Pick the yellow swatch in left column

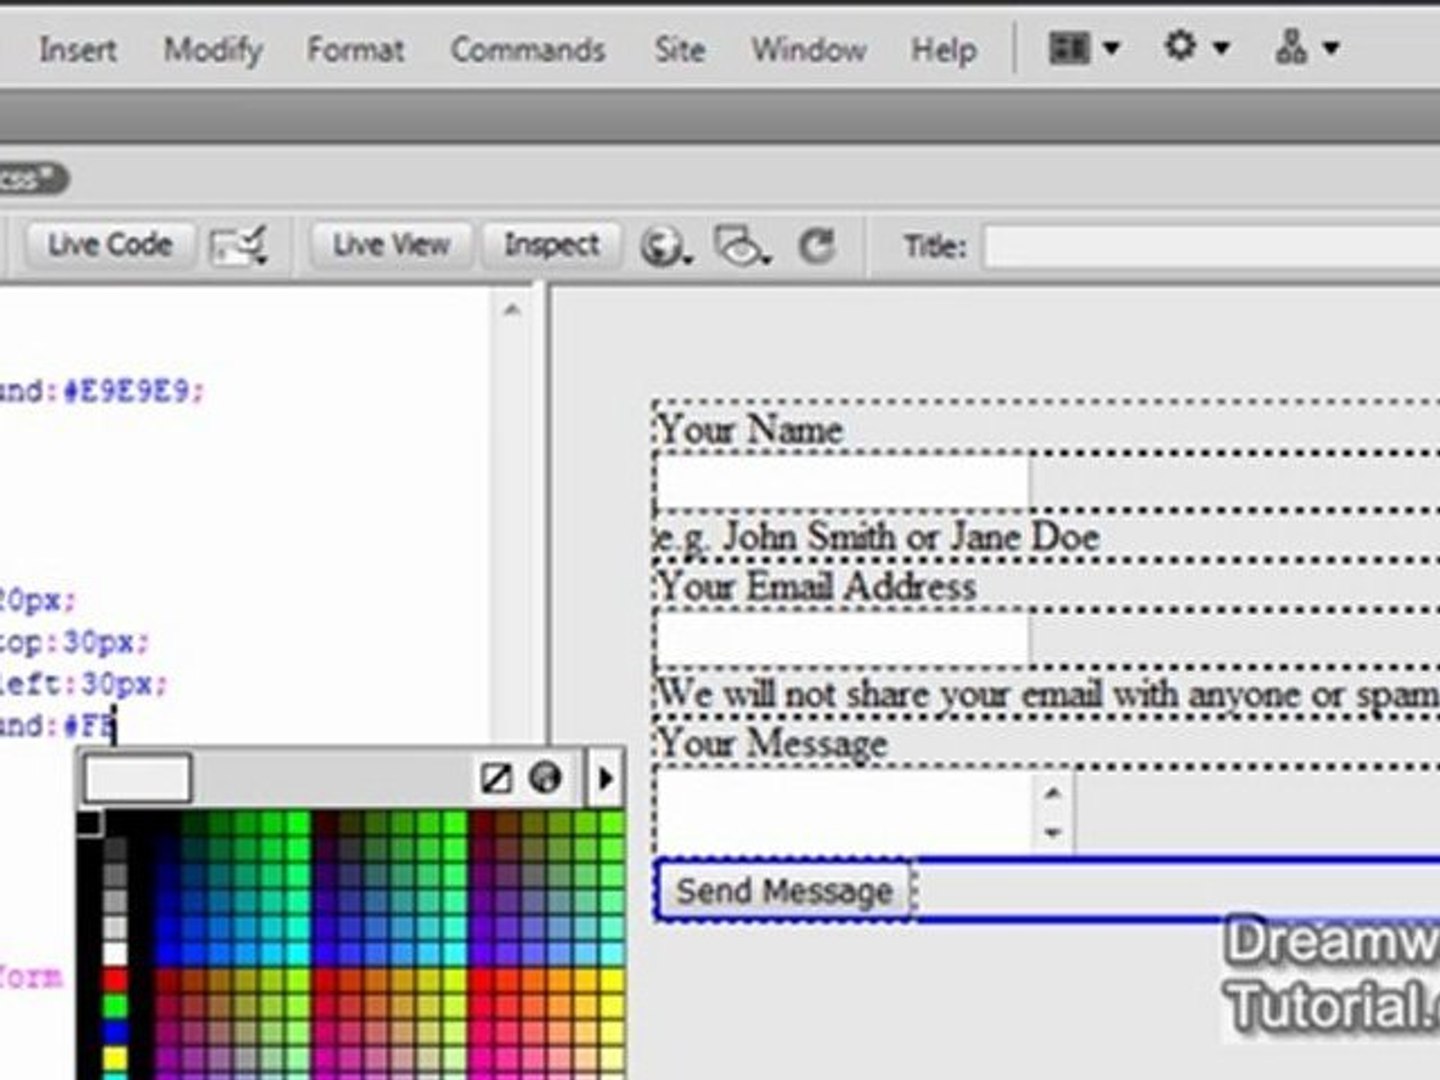116,1058
